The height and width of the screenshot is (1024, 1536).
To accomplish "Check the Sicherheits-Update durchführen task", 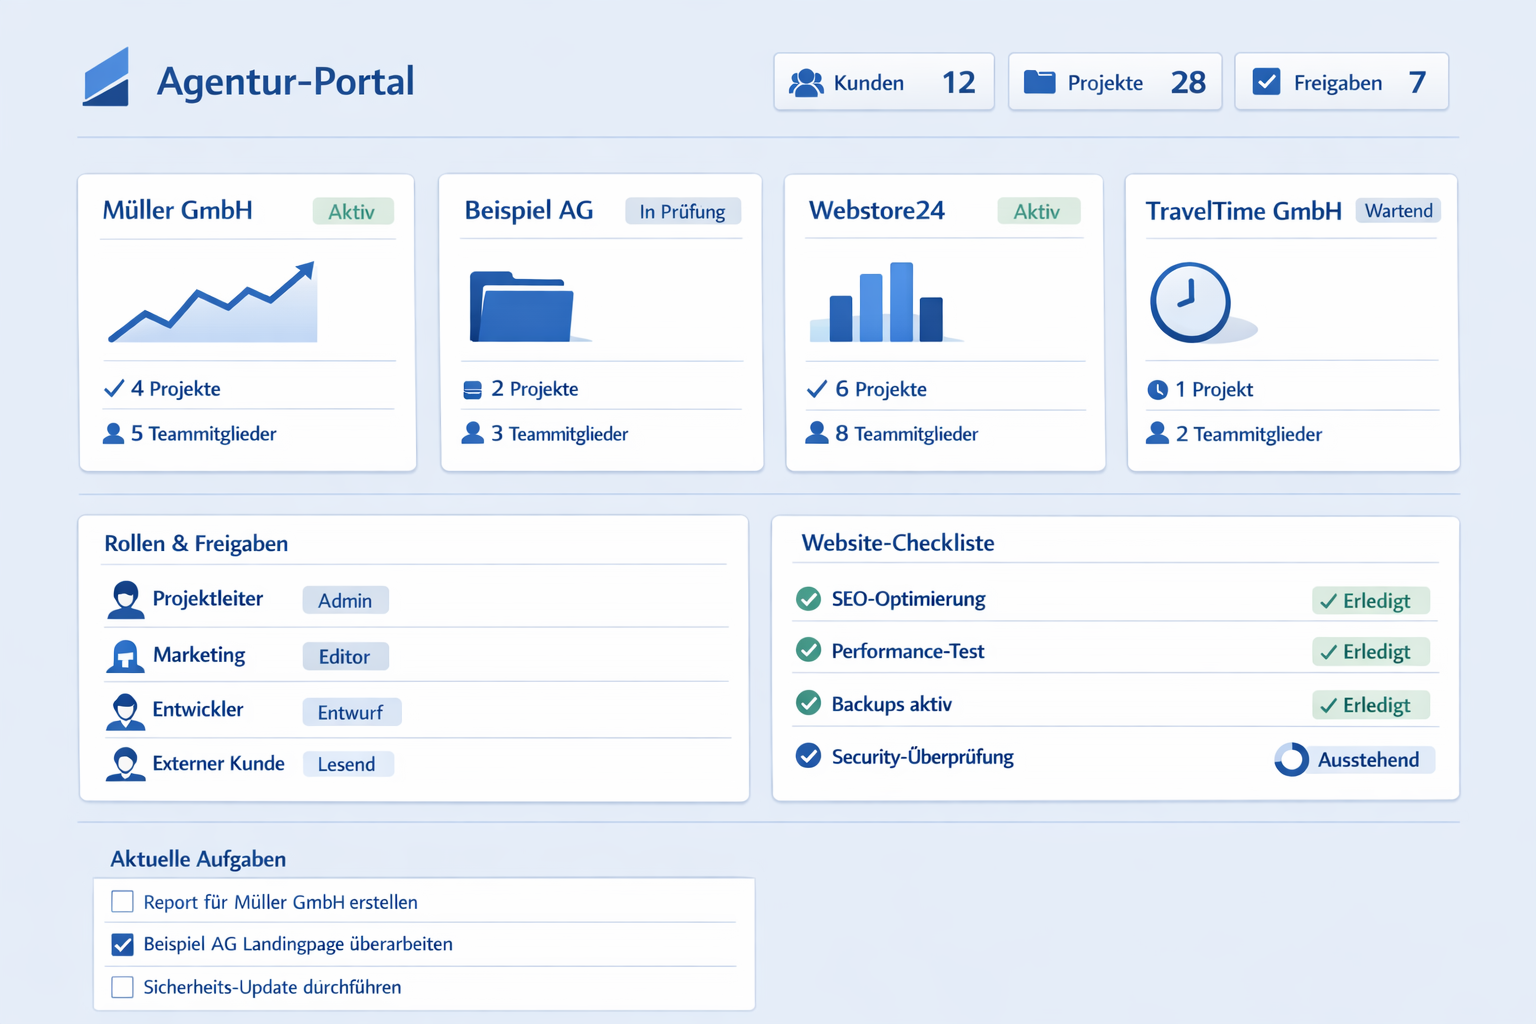I will 122,987.
